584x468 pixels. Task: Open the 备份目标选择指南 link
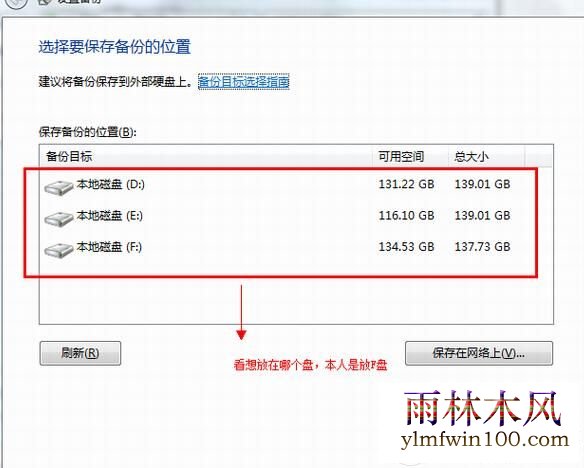tap(244, 82)
